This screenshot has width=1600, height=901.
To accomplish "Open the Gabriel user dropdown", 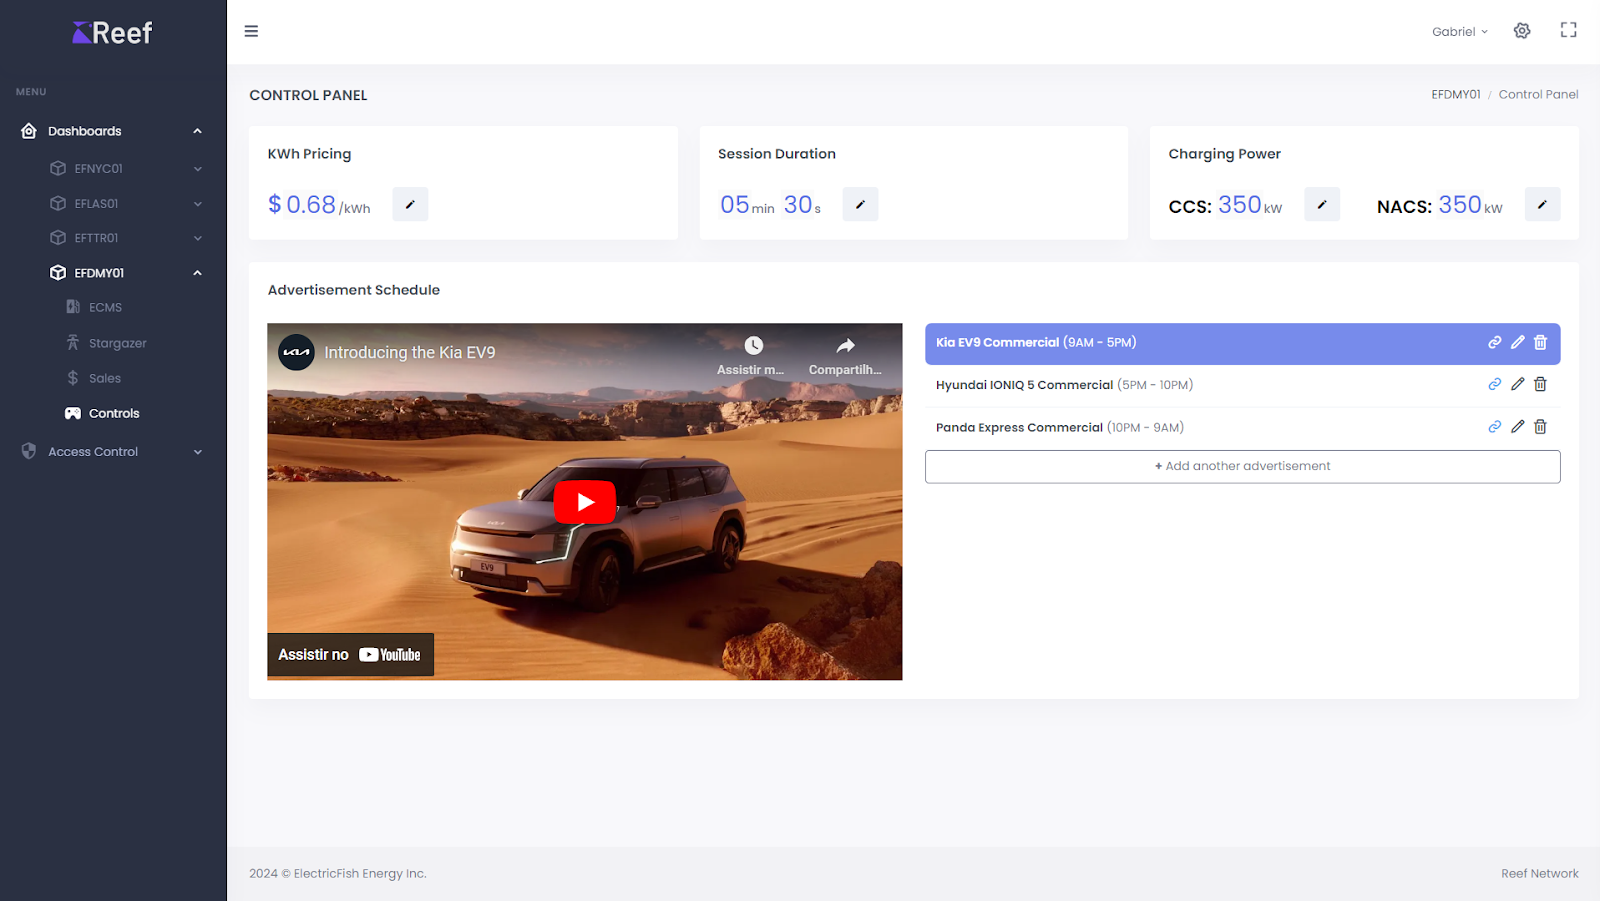I will click(x=1459, y=32).
